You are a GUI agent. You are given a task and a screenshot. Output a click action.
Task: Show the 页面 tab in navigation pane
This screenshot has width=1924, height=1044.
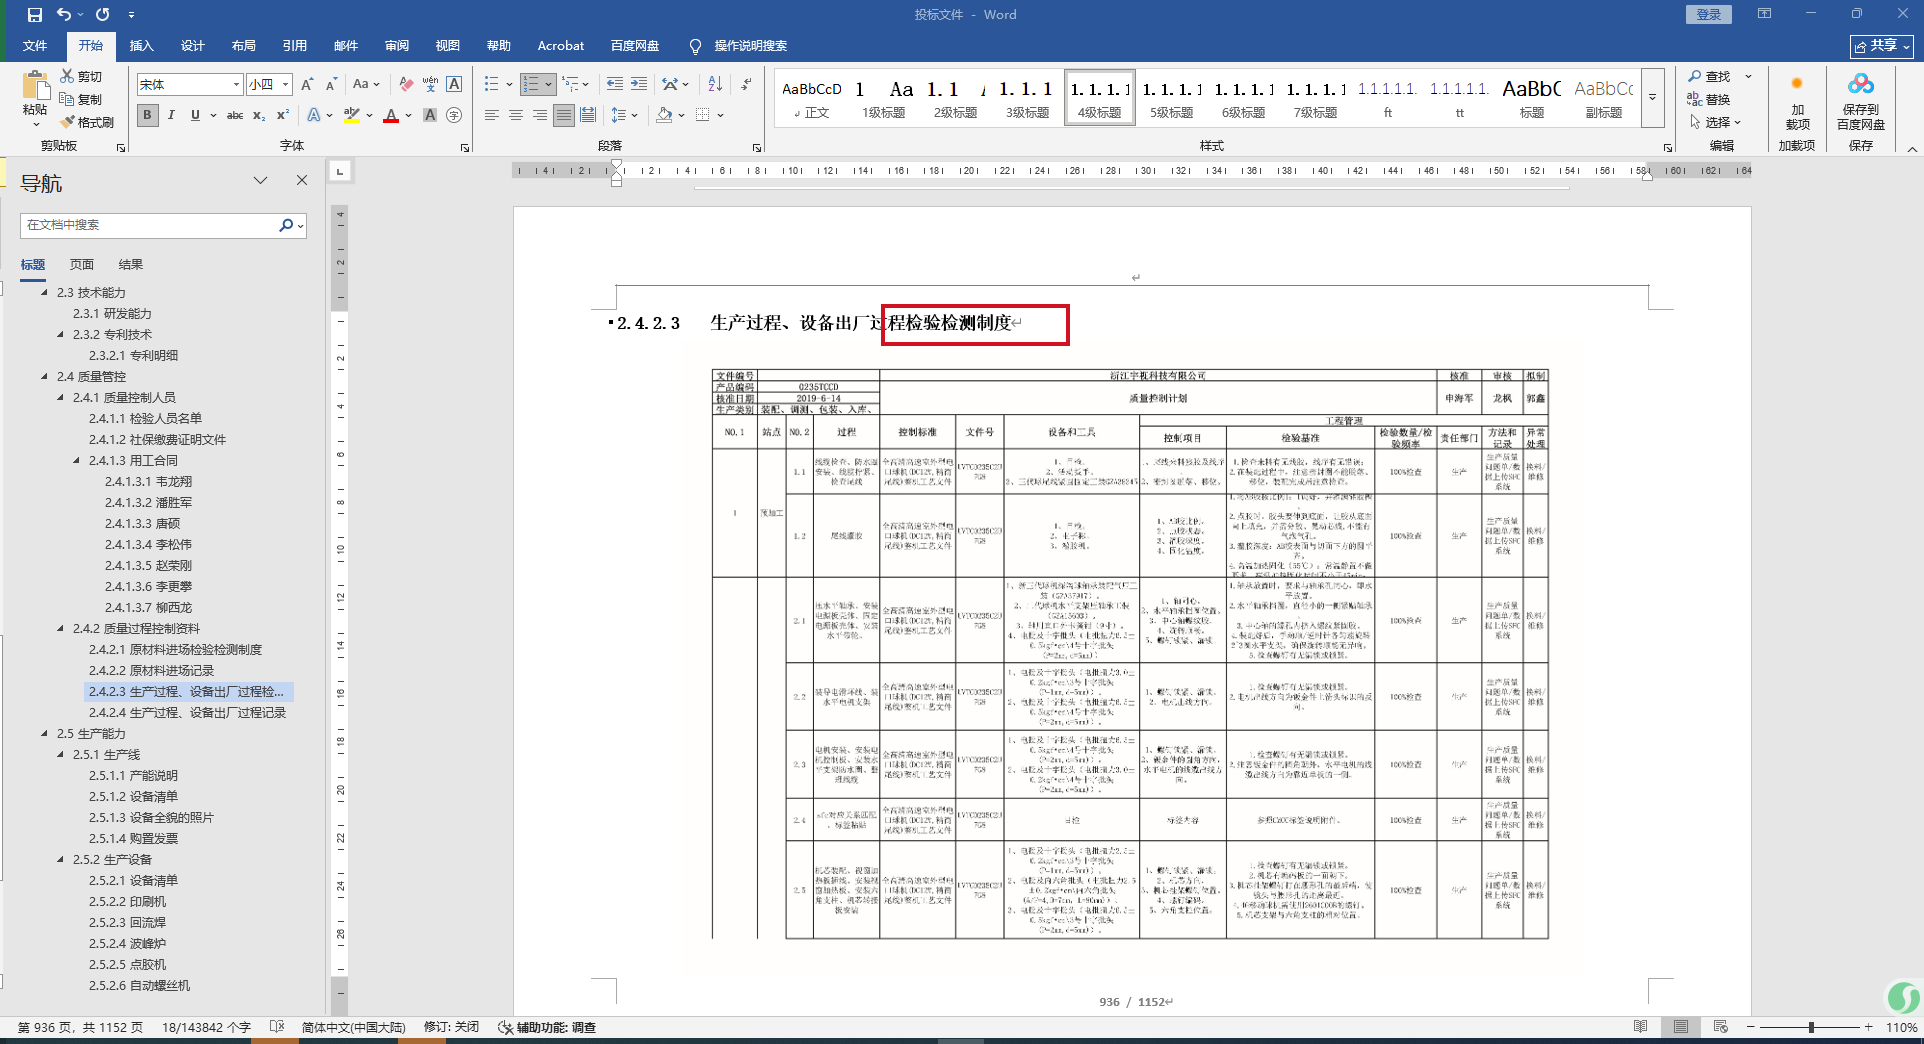(x=82, y=265)
